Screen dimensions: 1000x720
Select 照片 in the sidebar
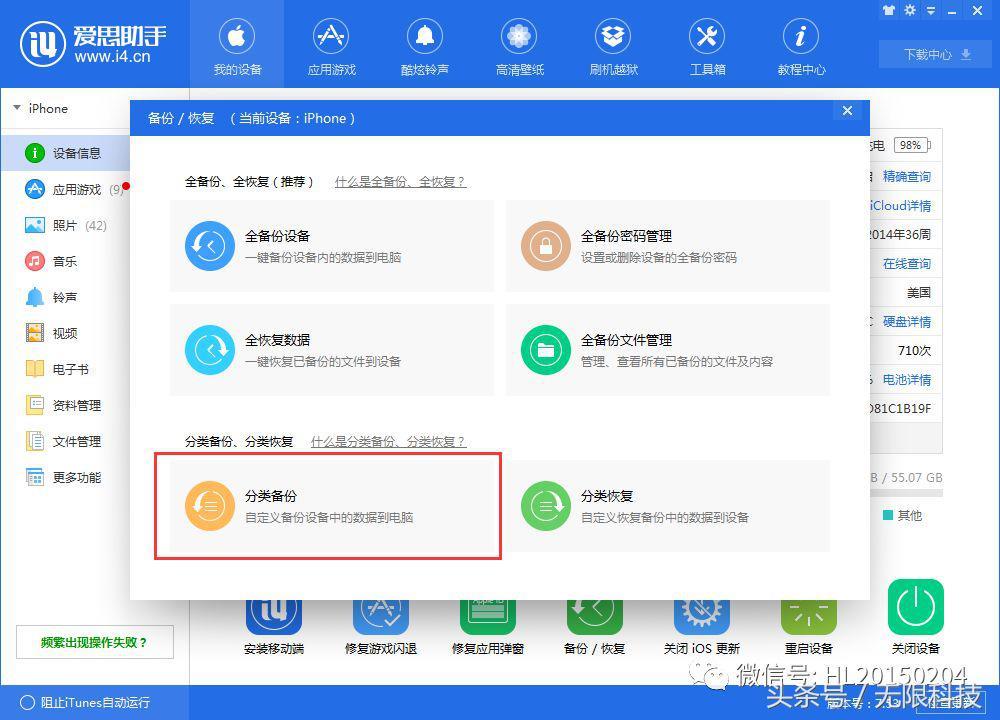pos(65,226)
